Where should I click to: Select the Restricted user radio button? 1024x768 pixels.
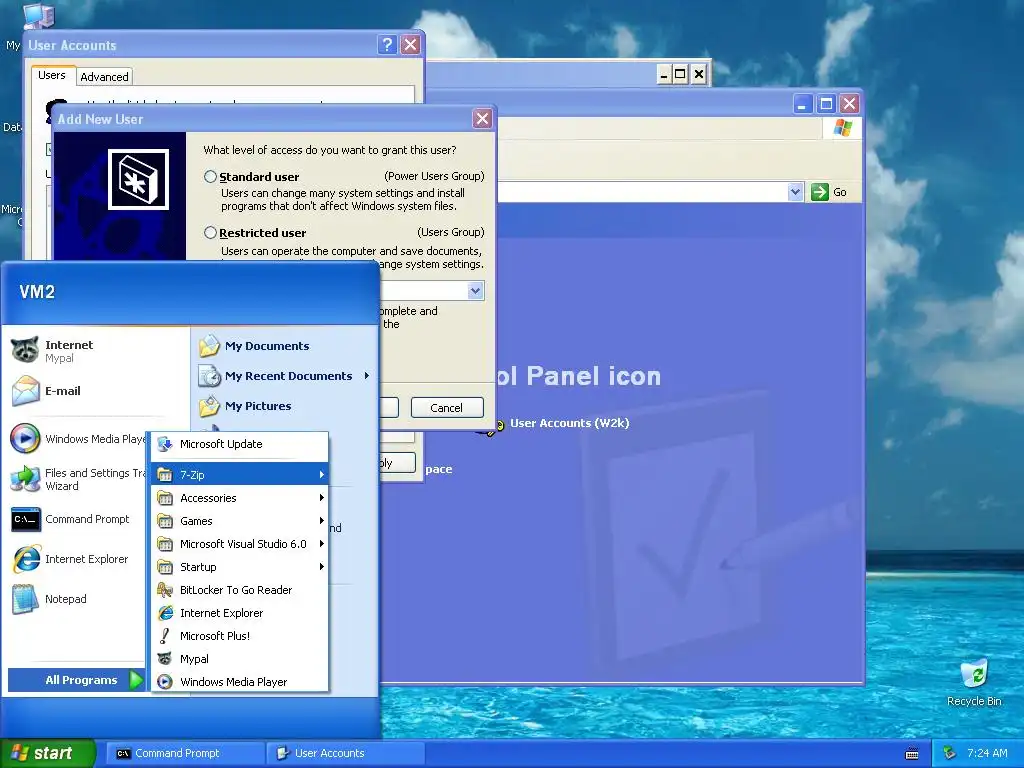210,232
